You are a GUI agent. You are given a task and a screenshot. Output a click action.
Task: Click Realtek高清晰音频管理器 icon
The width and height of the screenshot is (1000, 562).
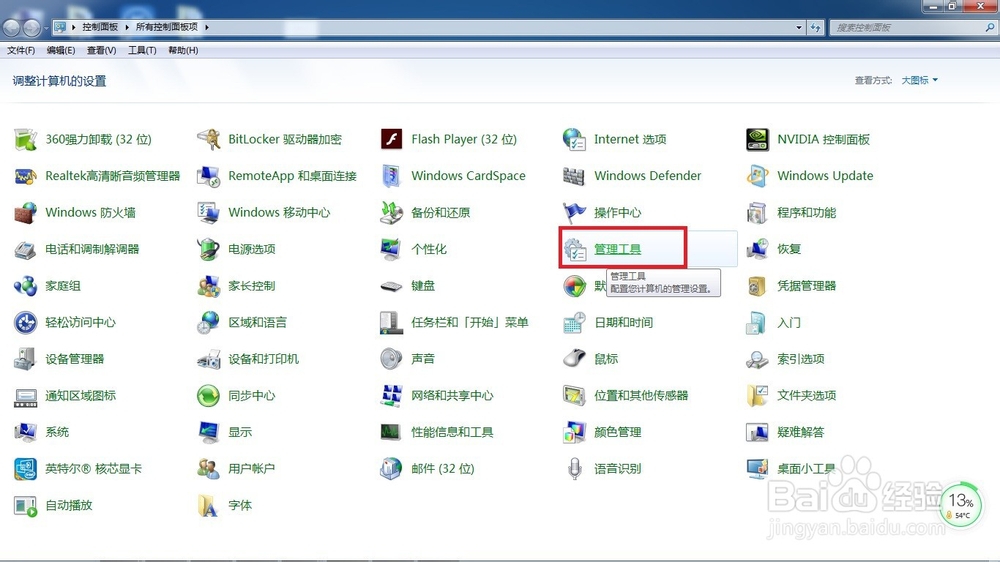pyautogui.click(x=26, y=175)
